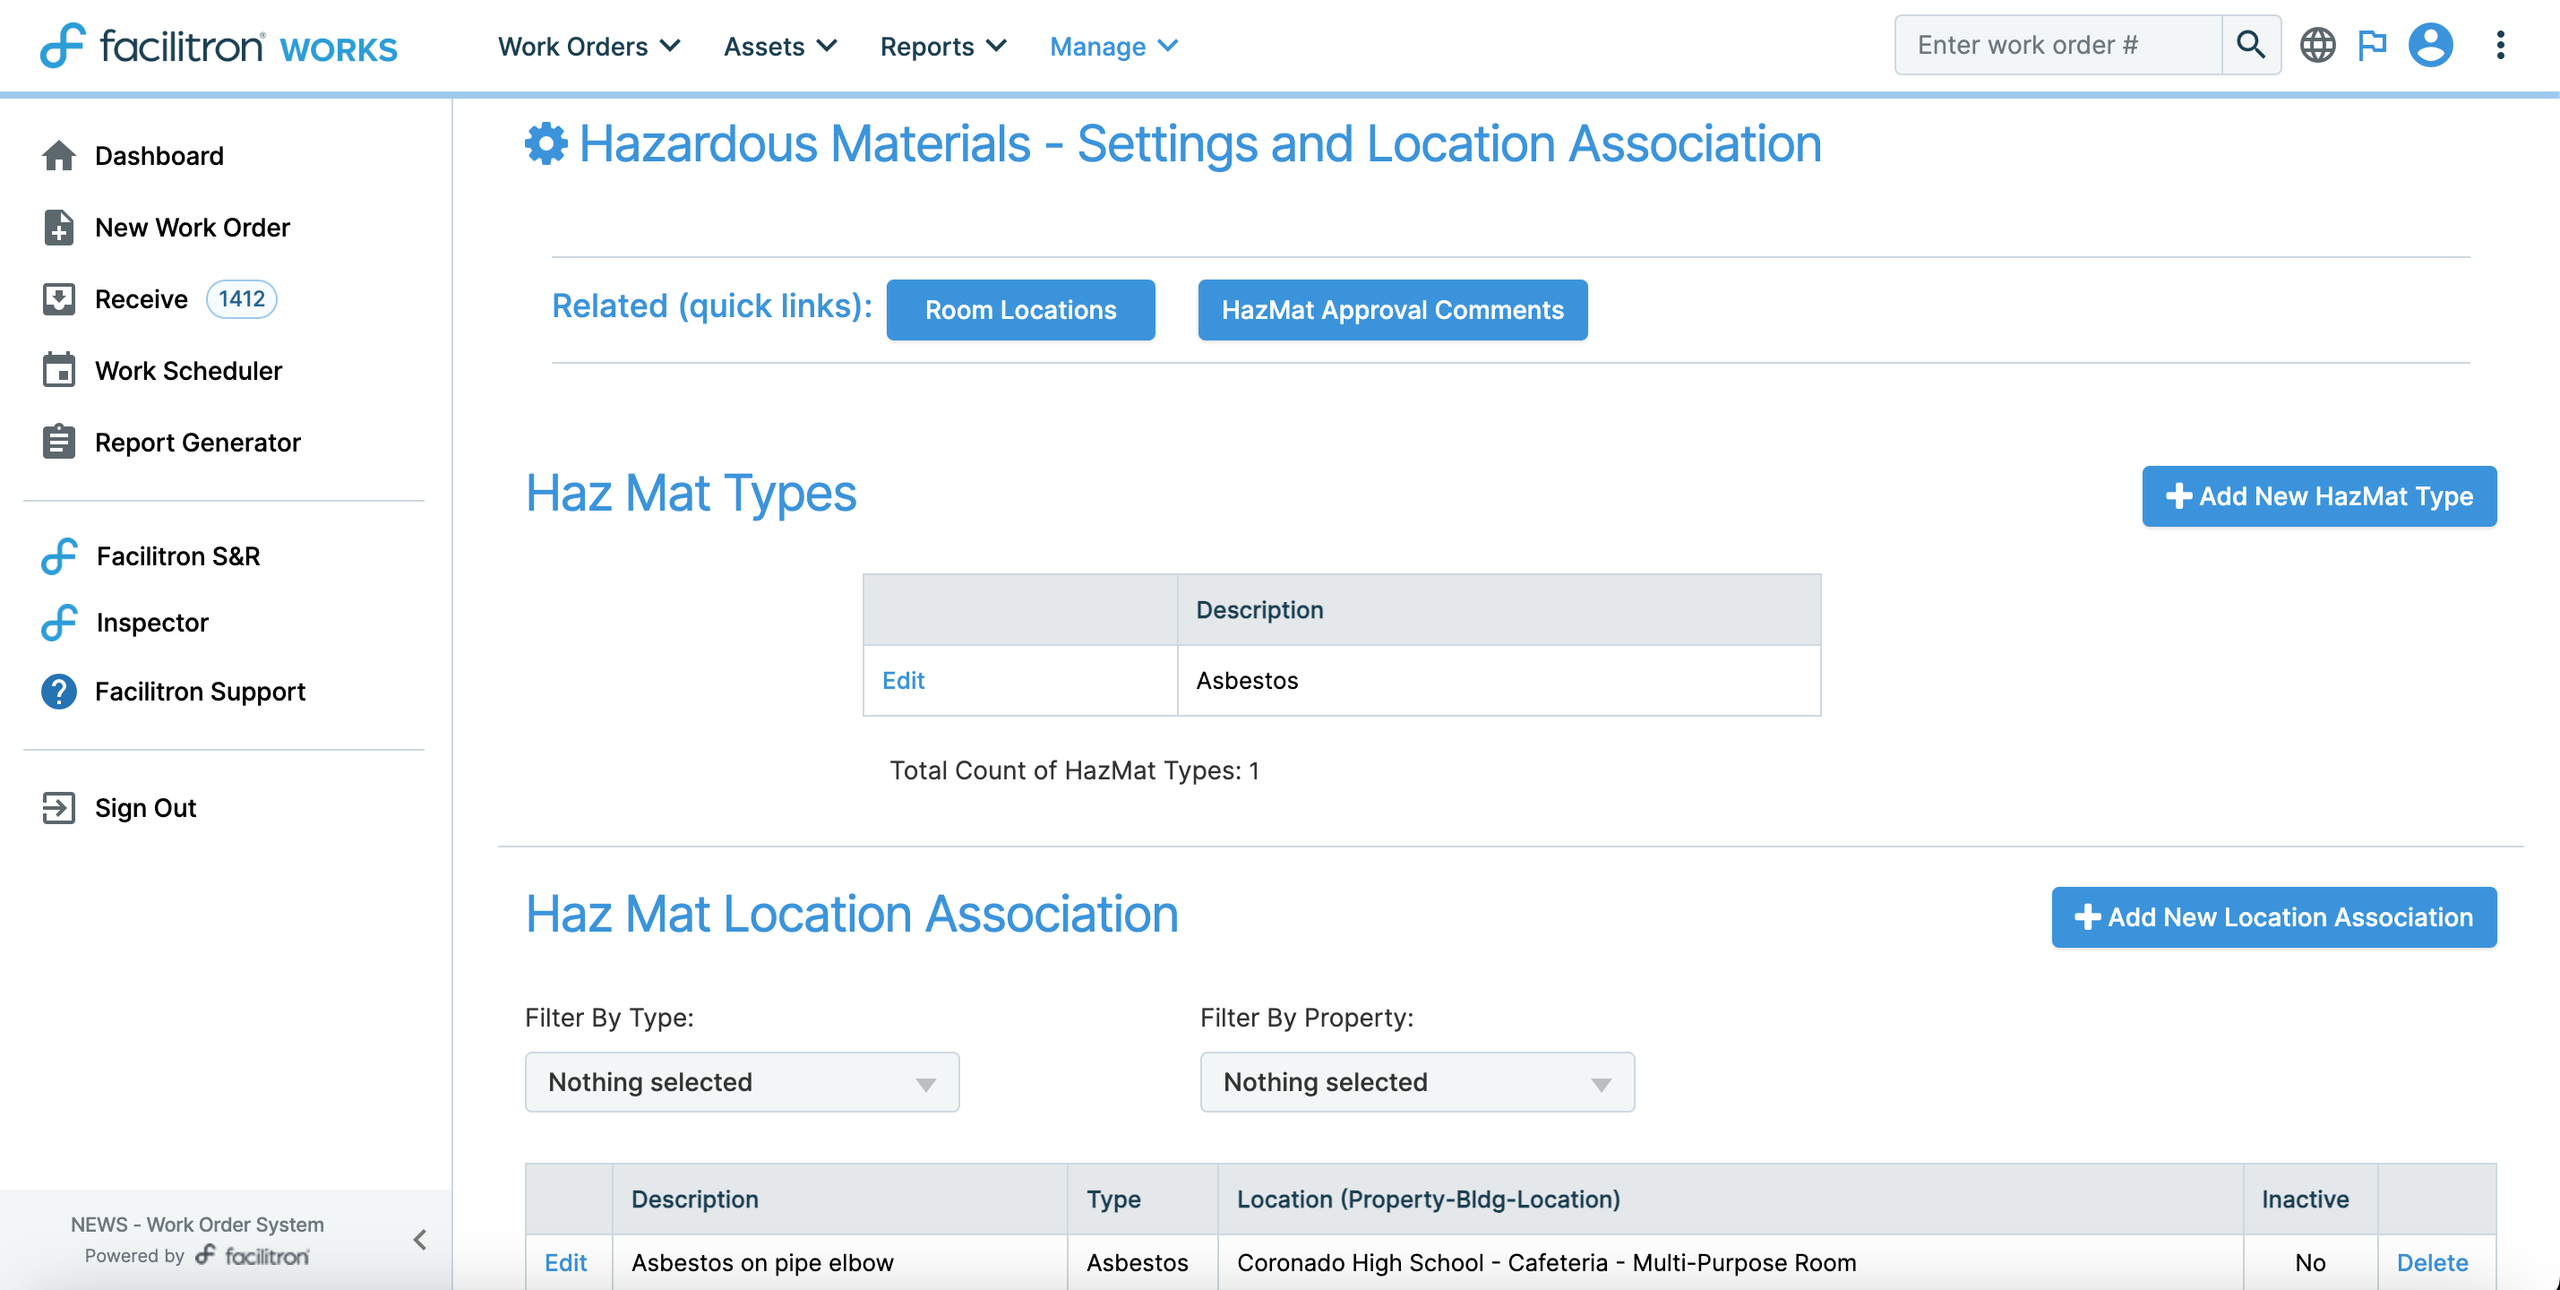Click Edit link for Asbestos type
This screenshot has width=2560, height=1290.
click(x=903, y=681)
